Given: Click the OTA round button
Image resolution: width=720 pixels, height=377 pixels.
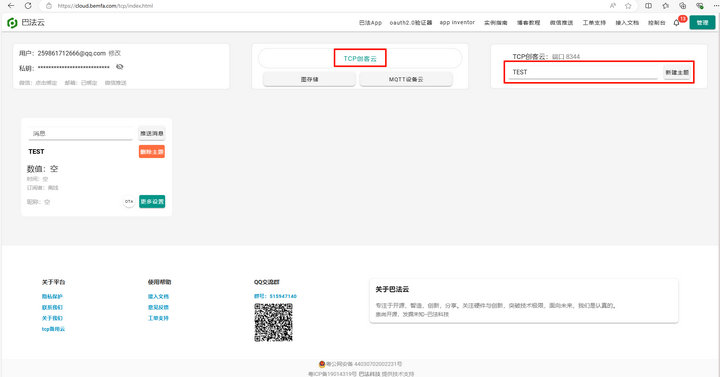Looking at the screenshot, I should tap(129, 202).
